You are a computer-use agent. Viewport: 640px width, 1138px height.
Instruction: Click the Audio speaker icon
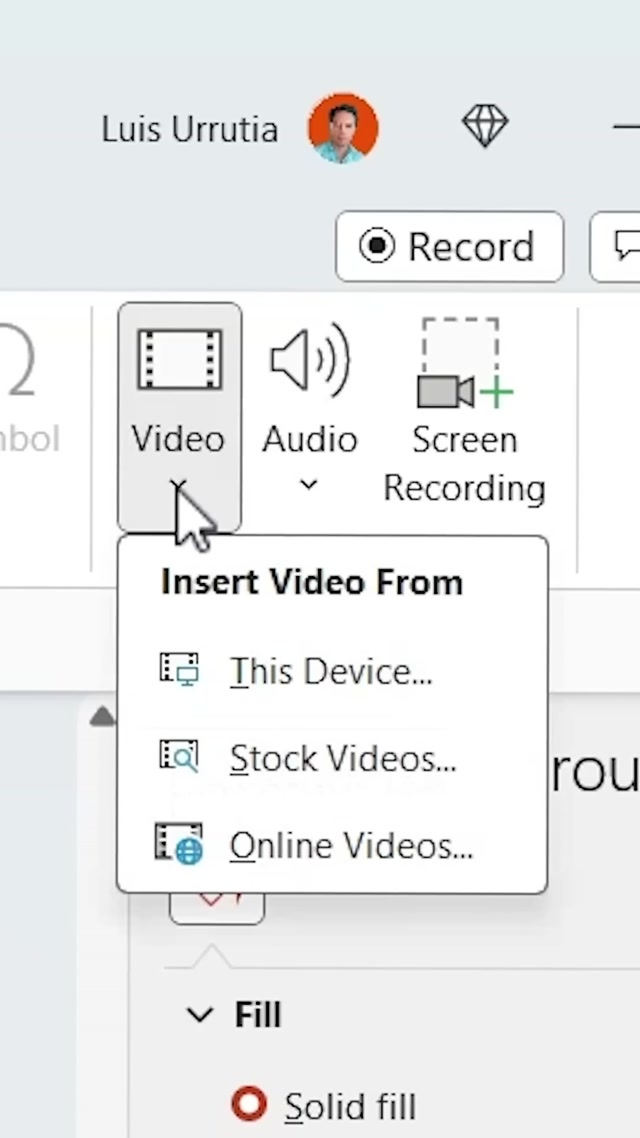[309, 359]
